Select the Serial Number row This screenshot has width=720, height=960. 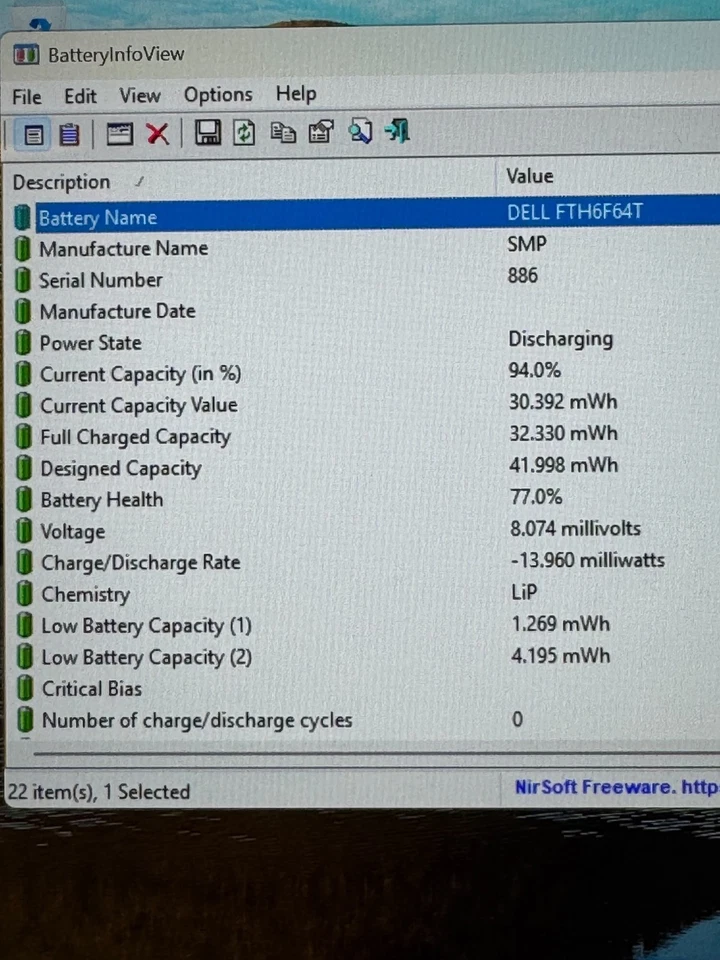(x=366, y=279)
